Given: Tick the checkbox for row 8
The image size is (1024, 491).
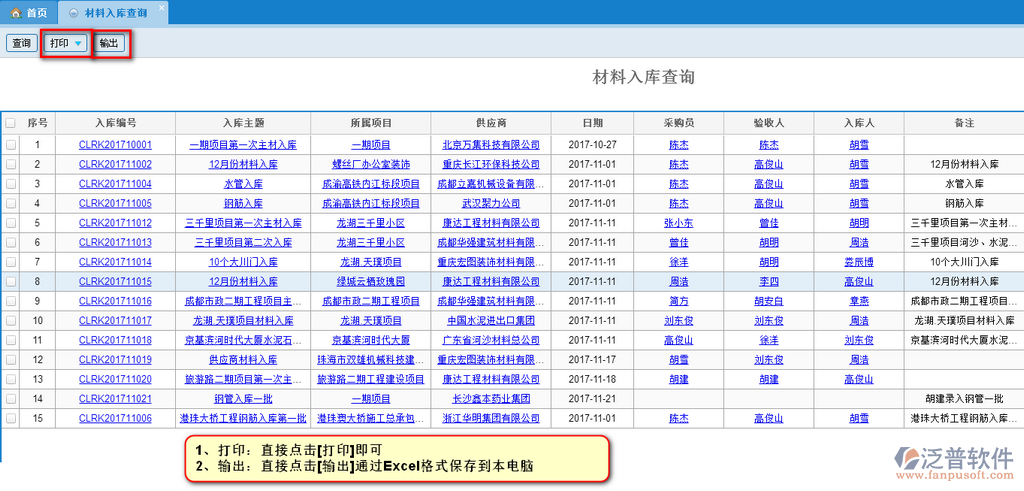Looking at the screenshot, I should pyautogui.click(x=11, y=281).
